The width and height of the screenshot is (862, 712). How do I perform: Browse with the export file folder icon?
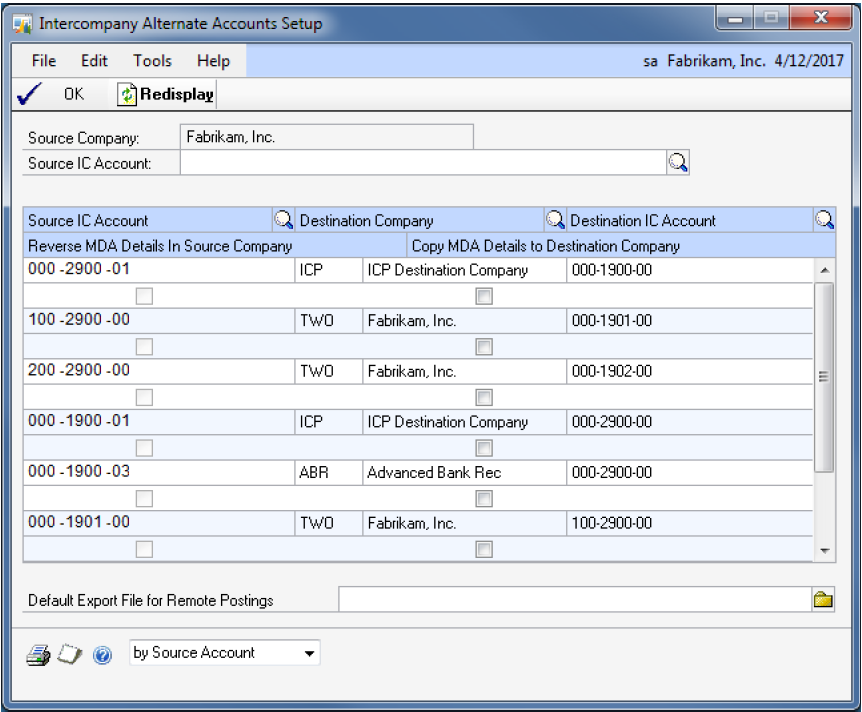pos(823,600)
